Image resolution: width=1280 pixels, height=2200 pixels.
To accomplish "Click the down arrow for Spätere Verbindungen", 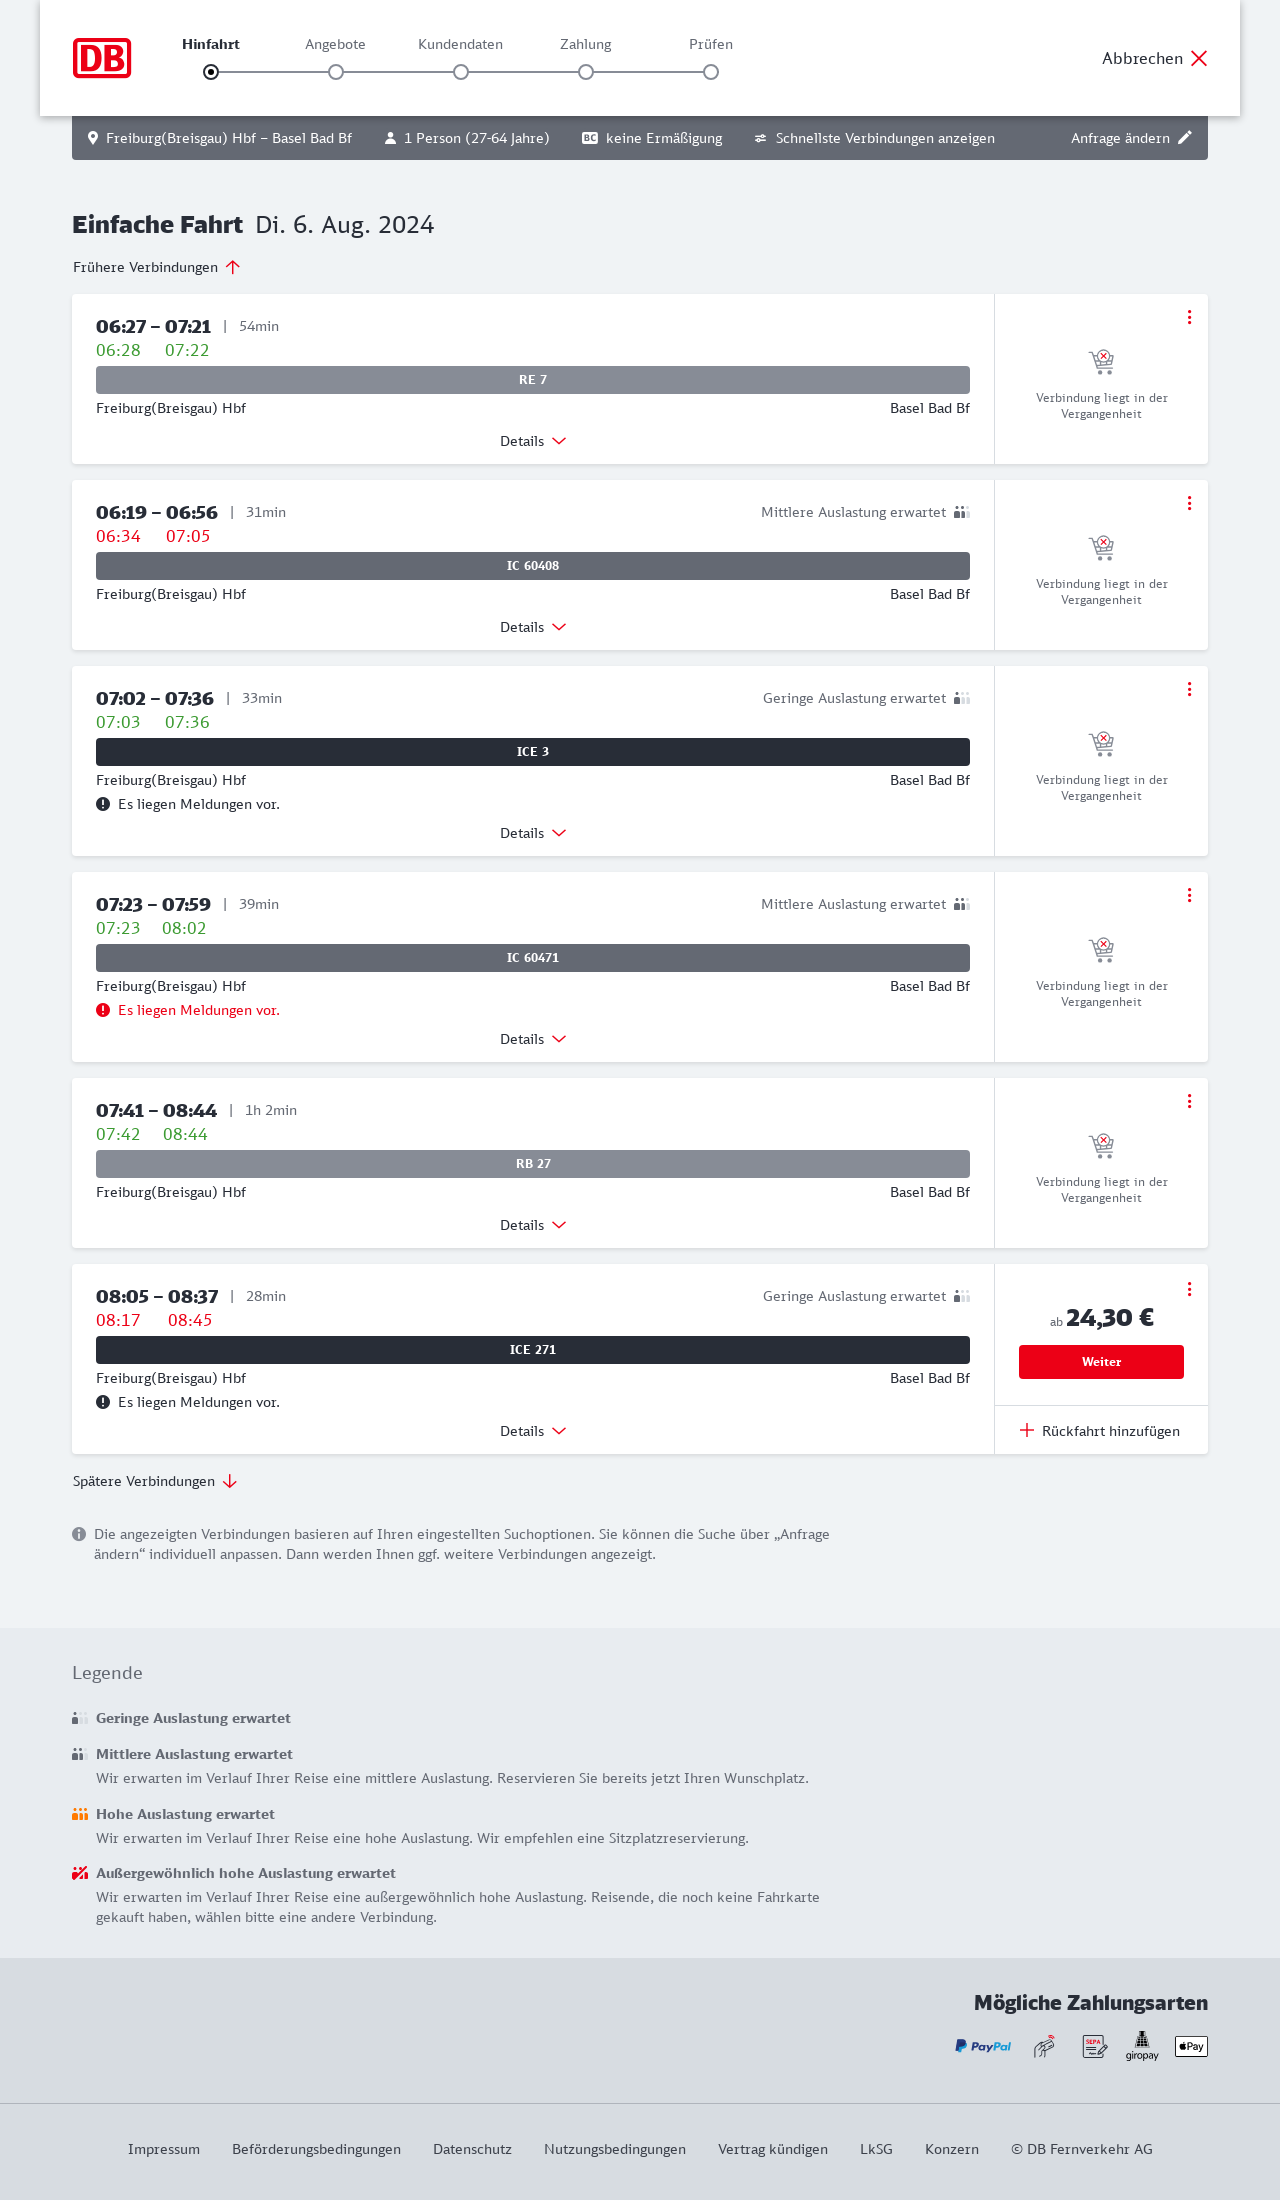I will [230, 1481].
